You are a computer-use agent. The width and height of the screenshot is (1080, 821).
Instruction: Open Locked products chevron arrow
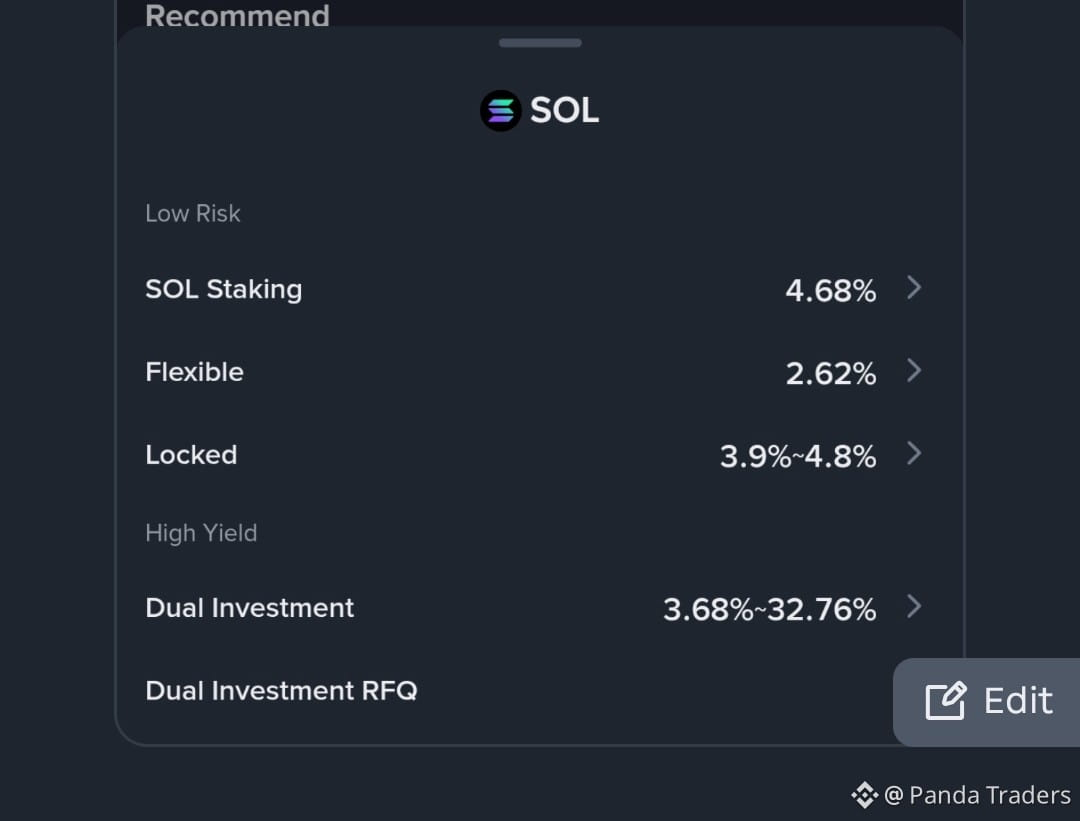click(914, 453)
